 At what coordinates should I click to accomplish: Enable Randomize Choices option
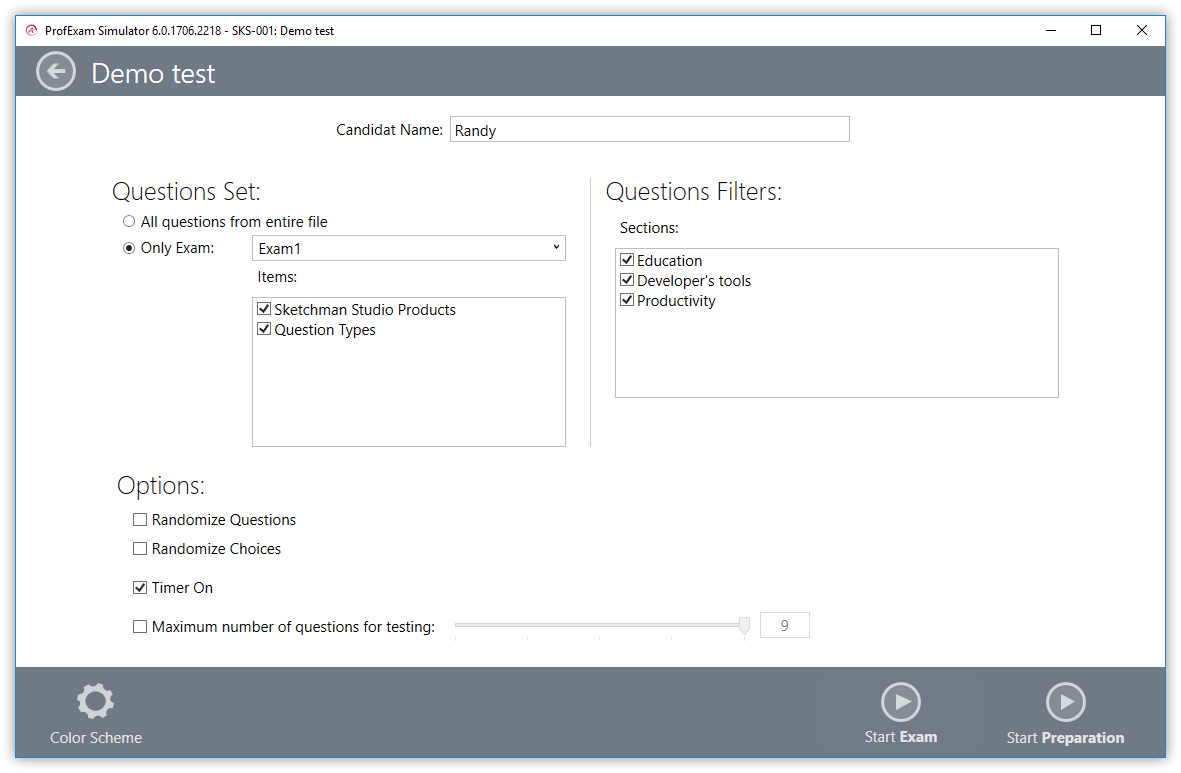(140, 549)
